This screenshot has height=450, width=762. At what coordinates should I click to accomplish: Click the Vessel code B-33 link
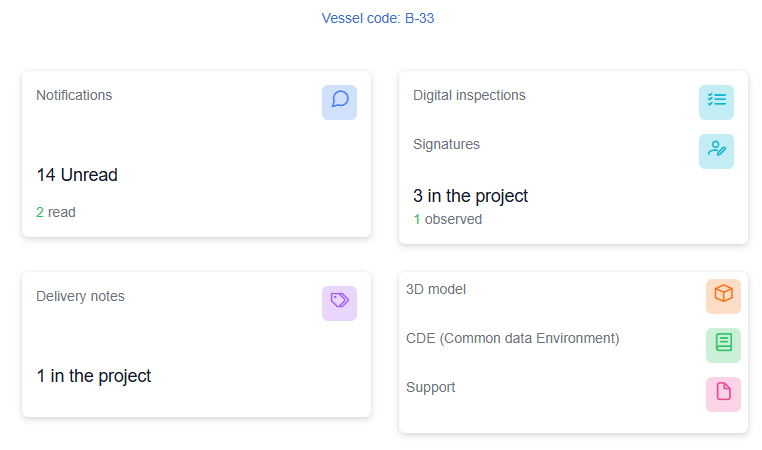coord(378,18)
